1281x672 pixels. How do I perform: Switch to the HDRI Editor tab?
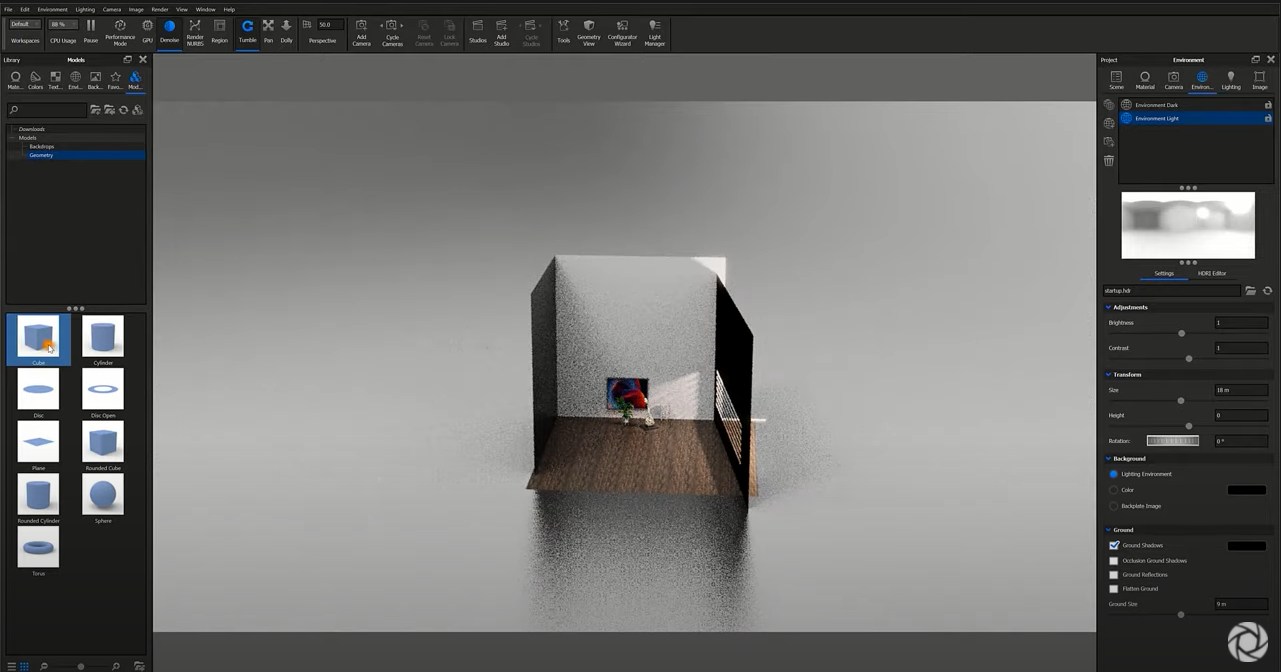[1212, 273]
